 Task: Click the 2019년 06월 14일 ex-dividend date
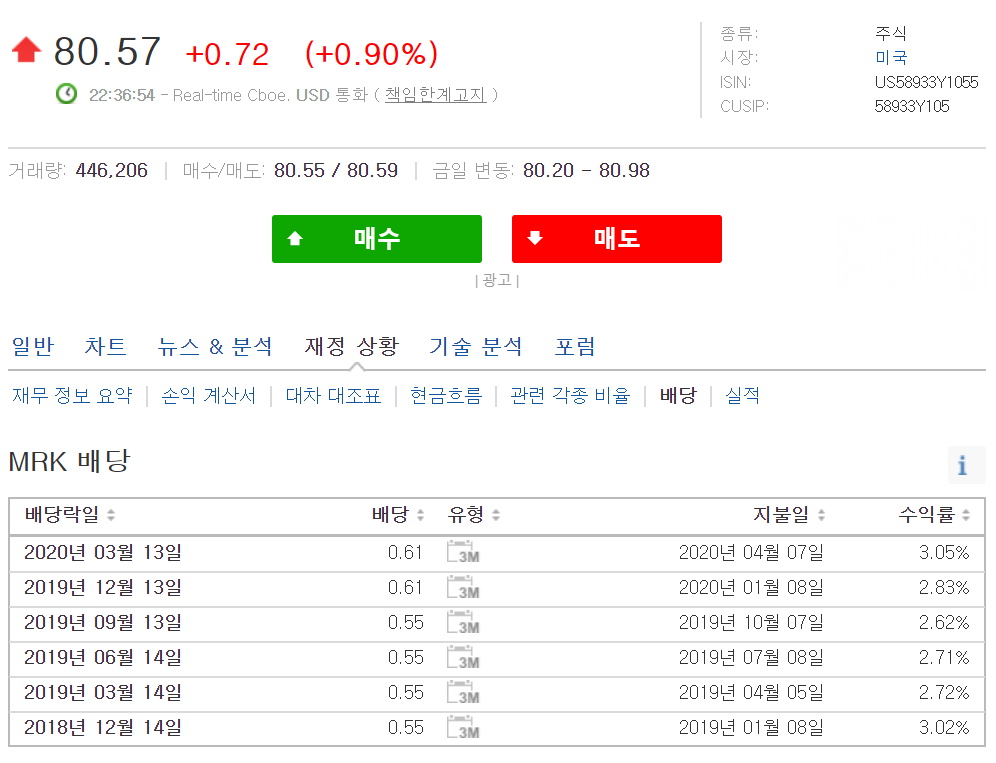103,657
